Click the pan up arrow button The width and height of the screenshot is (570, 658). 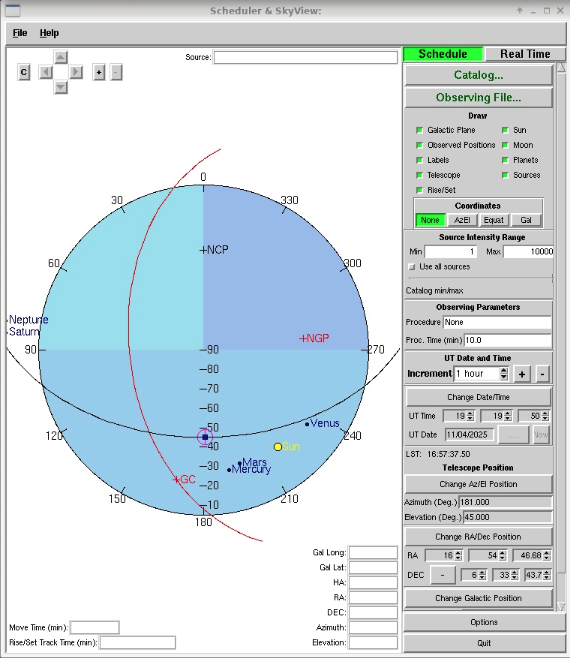click(x=61, y=57)
